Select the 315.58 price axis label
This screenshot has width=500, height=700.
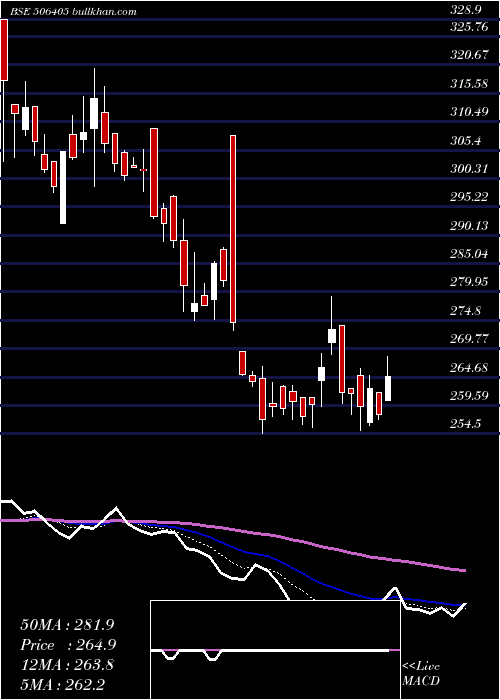tap(470, 83)
